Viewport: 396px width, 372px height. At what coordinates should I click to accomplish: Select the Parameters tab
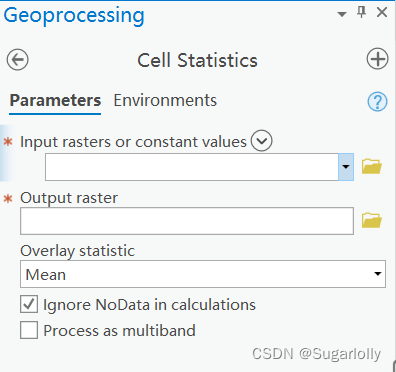coord(55,101)
